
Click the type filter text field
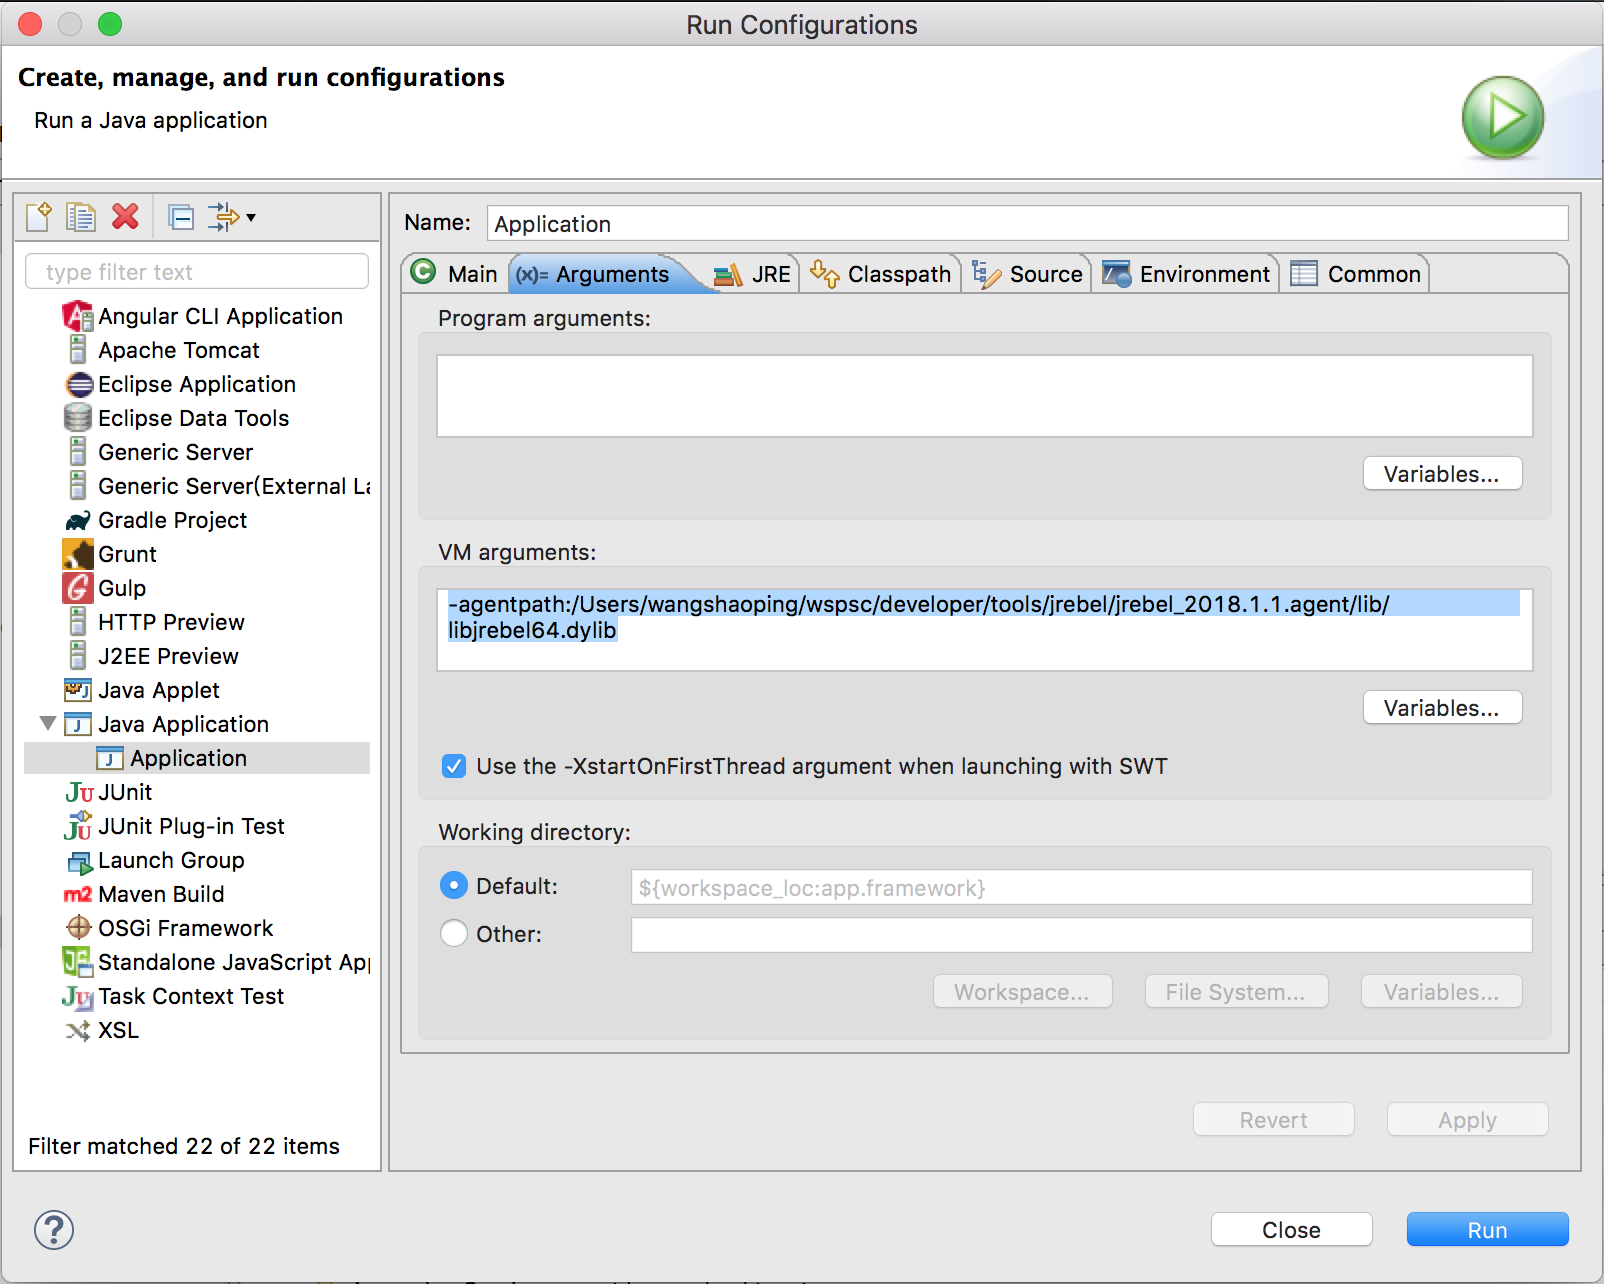[x=197, y=272]
